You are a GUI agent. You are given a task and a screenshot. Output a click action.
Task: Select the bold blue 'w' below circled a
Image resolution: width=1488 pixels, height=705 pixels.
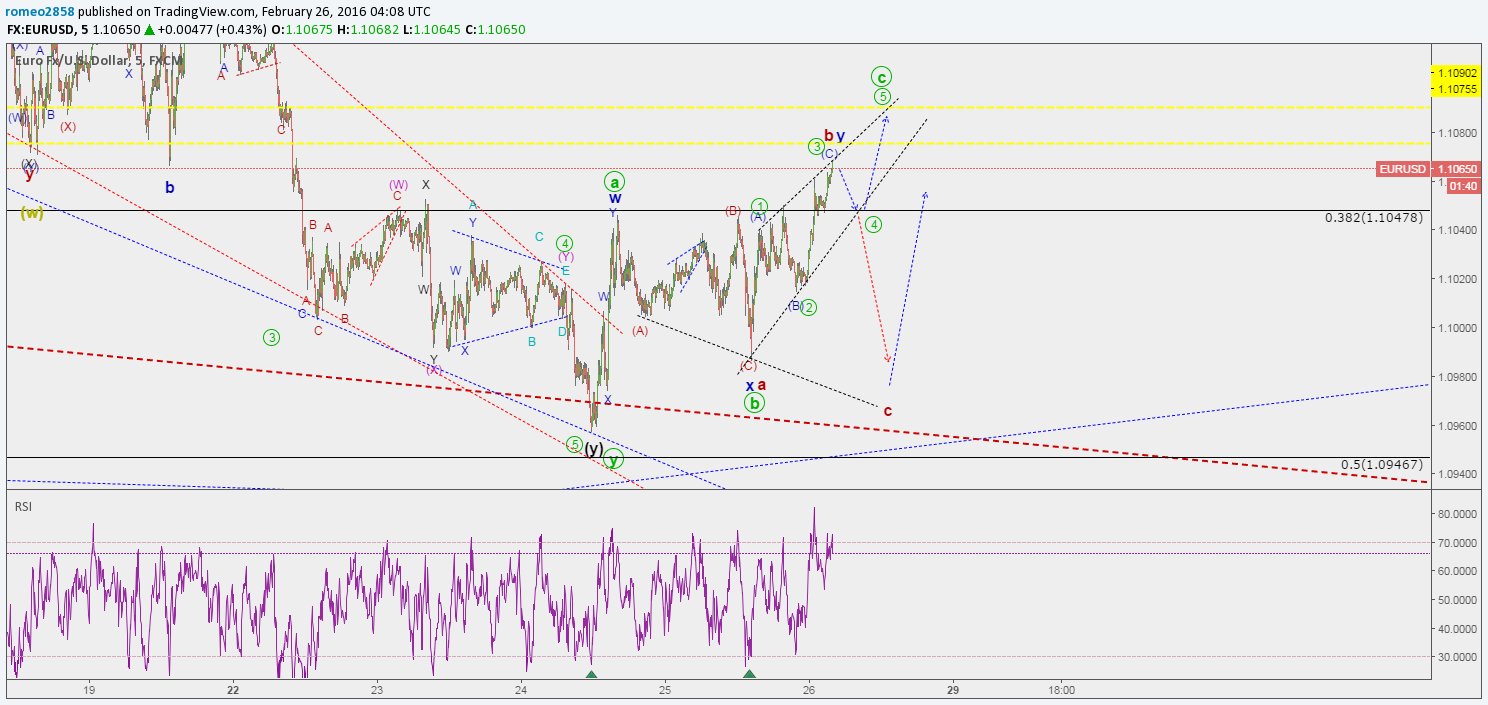tap(615, 198)
